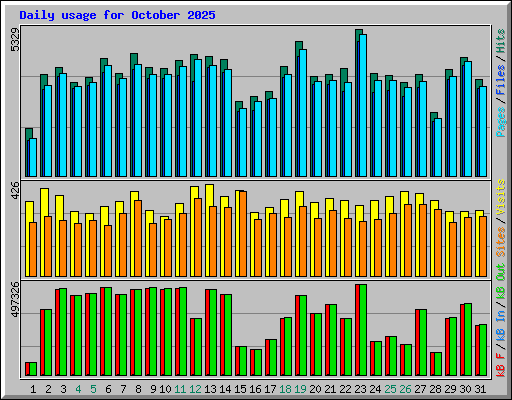Click day label 8 on the axis

[138, 389]
